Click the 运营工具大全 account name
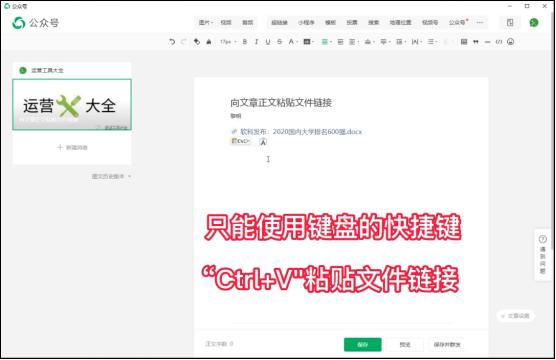This screenshot has height=360, width=556. click(47, 70)
